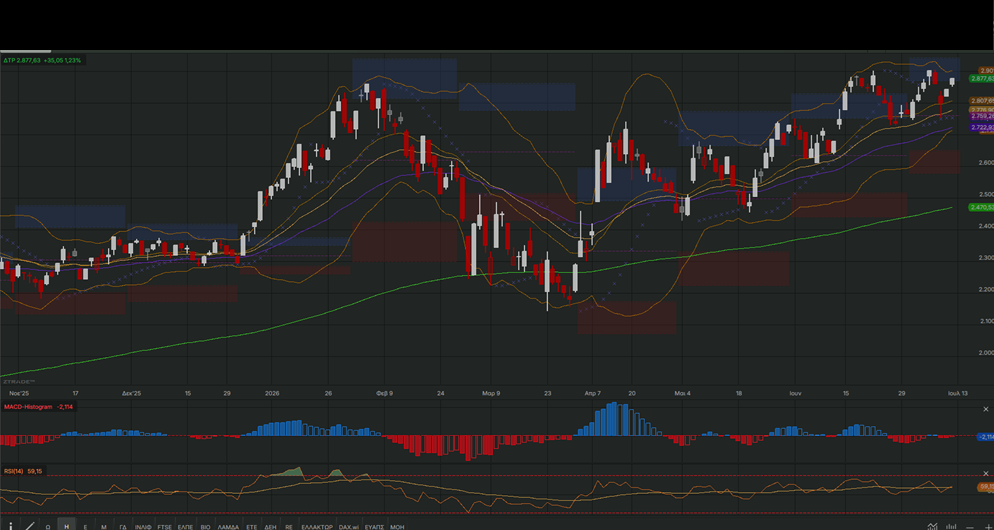Click the green 2.877,63 last price tag
This screenshot has height=530, width=994.
click(x=982, y=79)
